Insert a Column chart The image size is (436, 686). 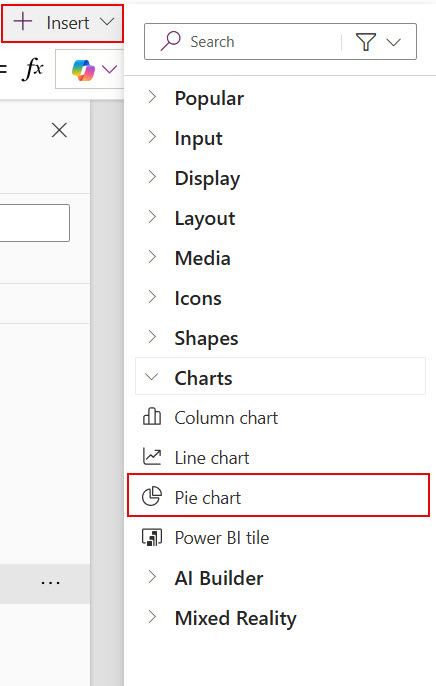coord(280,418)
